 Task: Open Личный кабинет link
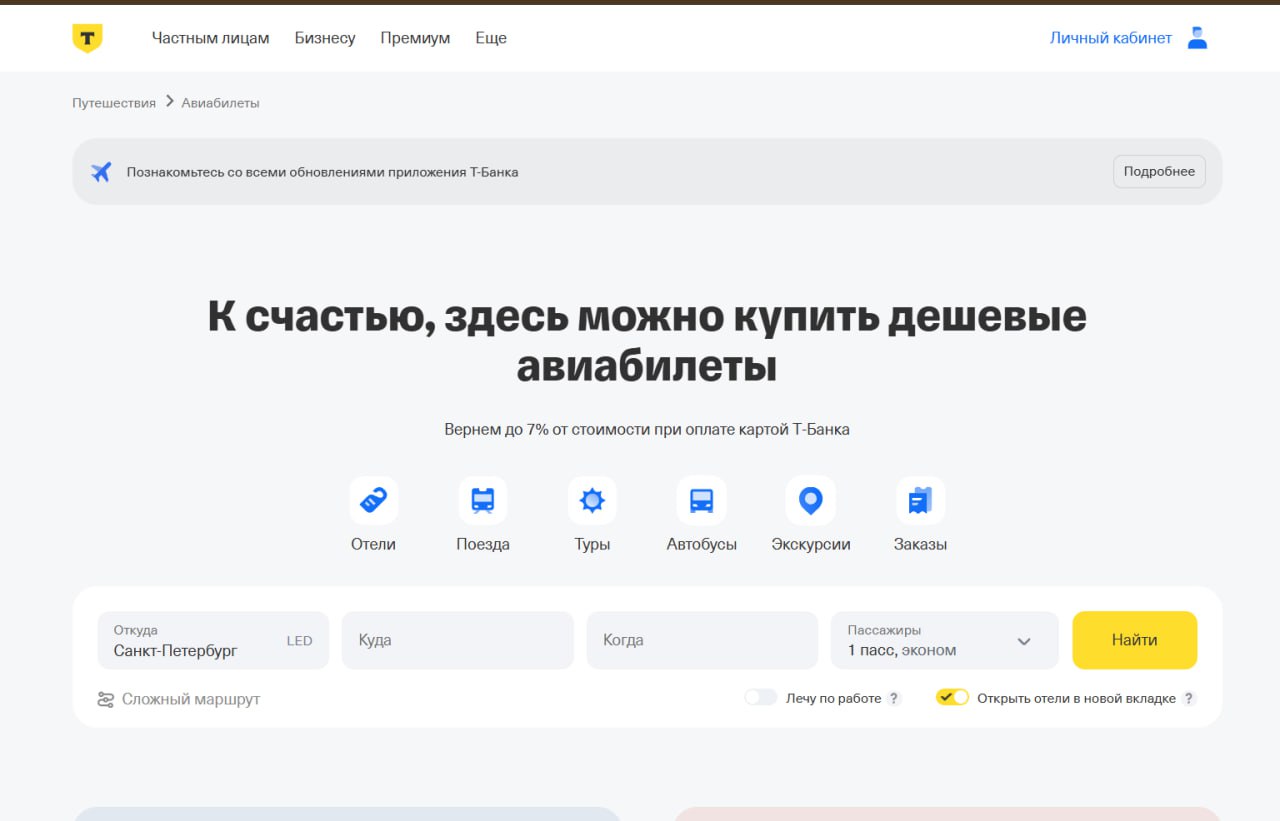(1111, 38)
